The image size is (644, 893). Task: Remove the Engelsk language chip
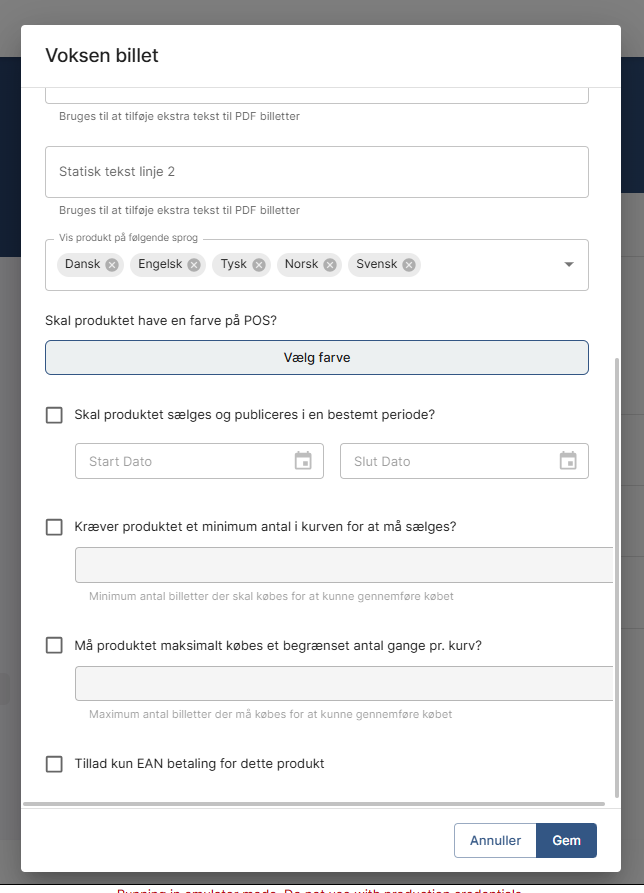tap(194, 265)
